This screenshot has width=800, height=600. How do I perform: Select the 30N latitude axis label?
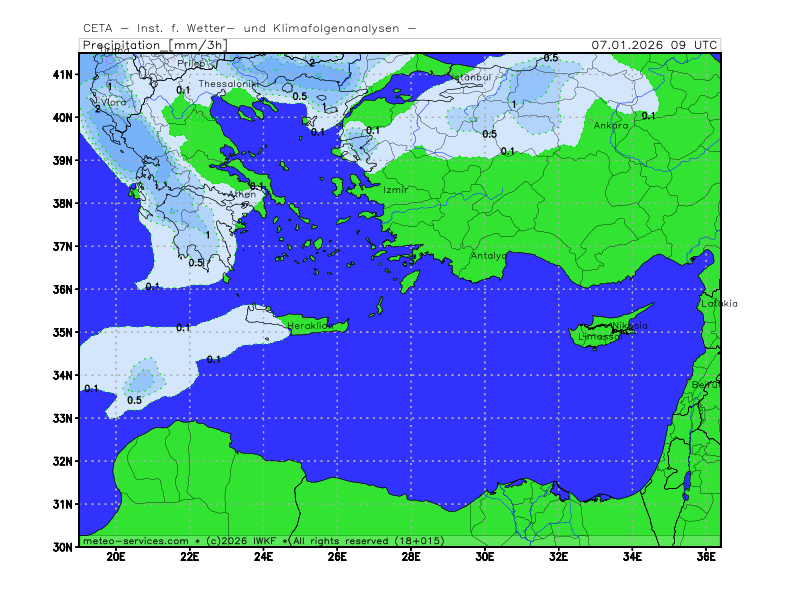(x=63, y=547)
